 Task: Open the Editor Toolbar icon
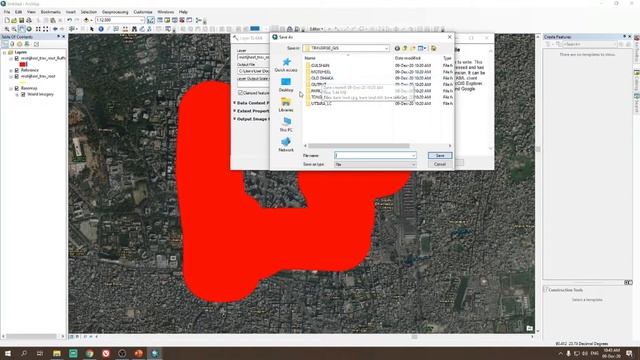(x=151, y=20)
